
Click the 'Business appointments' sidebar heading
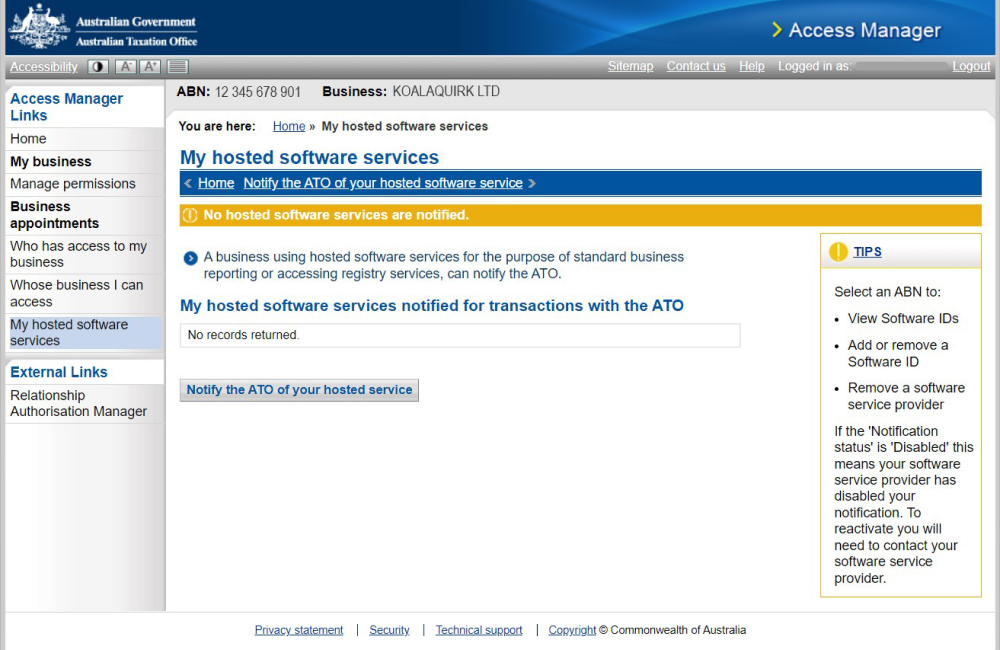(x=54, y=215)
